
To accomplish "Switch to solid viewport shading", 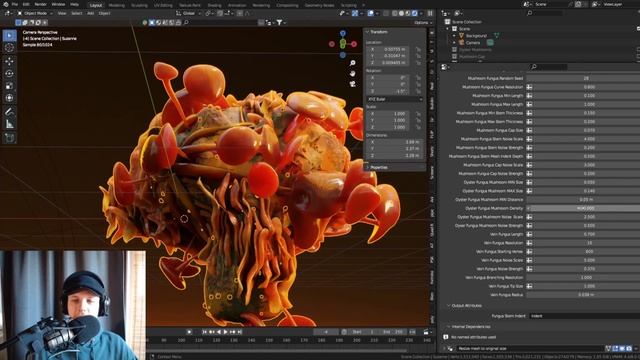I will (x=401, y=13).
